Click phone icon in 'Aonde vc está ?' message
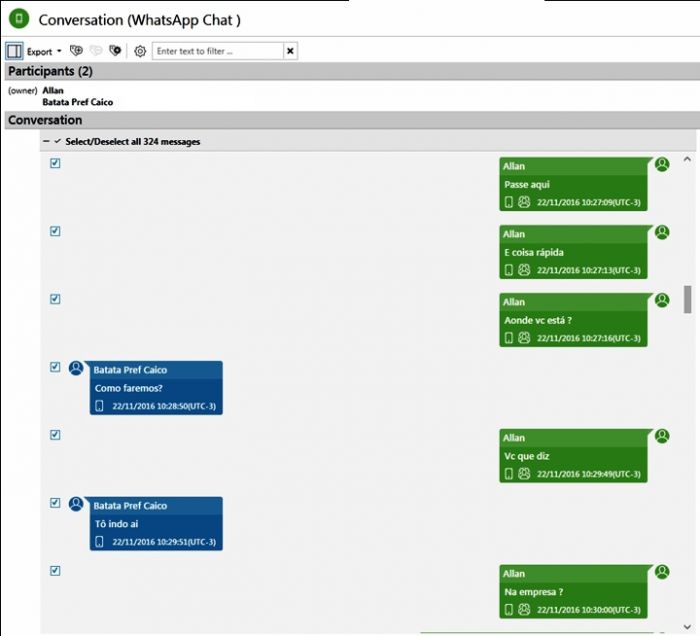This screenshot has height=636, width=700. pyautogui.click(x=508, y=338)
